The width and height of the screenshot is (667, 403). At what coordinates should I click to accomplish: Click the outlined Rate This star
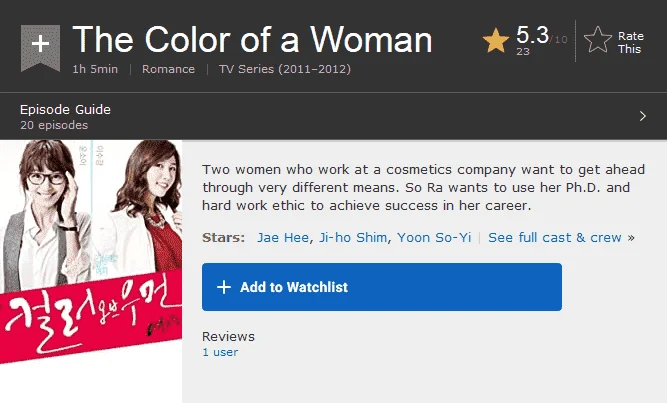pos(598,40)
